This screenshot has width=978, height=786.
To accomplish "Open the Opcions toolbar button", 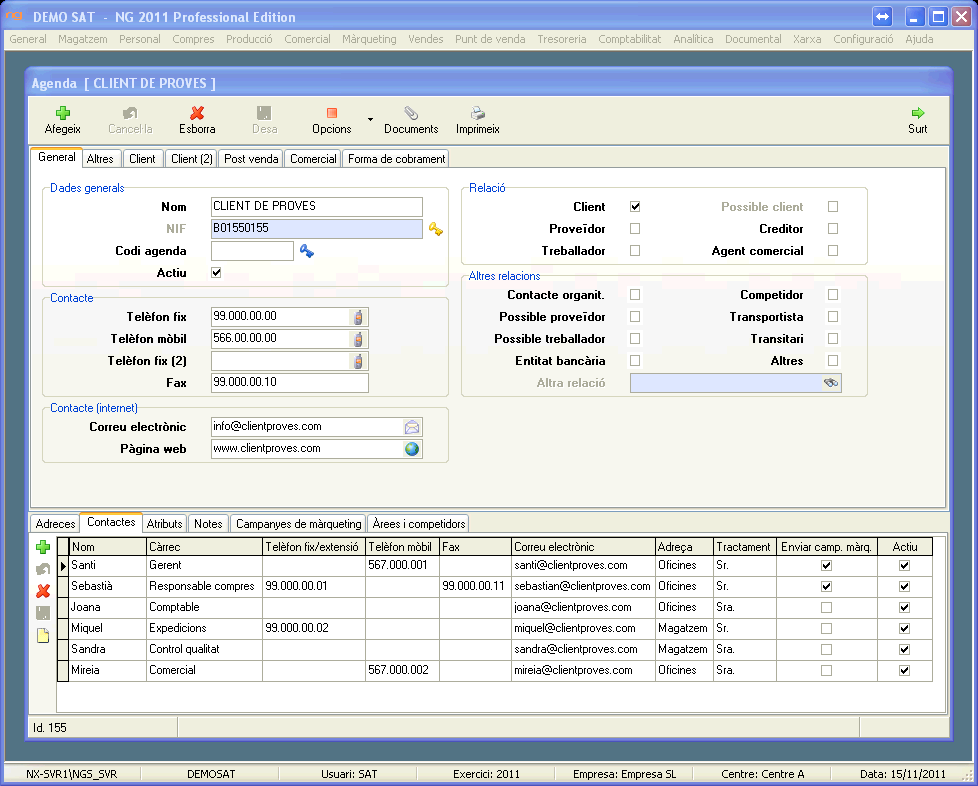I will [332, 120].
